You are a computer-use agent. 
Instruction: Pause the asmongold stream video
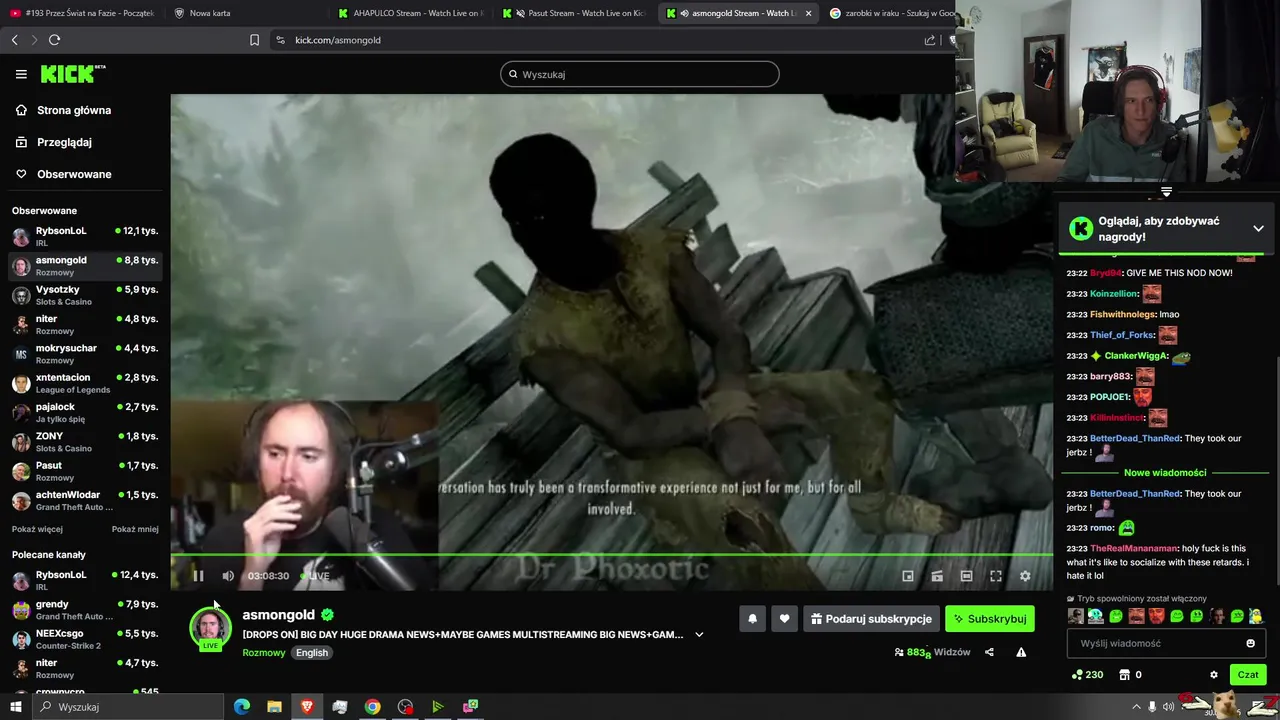198,576
